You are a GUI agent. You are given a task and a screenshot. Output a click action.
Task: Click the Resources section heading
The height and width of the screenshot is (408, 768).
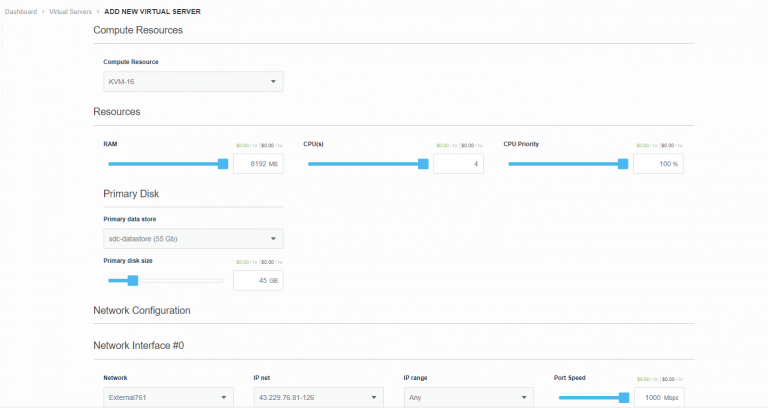pos(117,112)
